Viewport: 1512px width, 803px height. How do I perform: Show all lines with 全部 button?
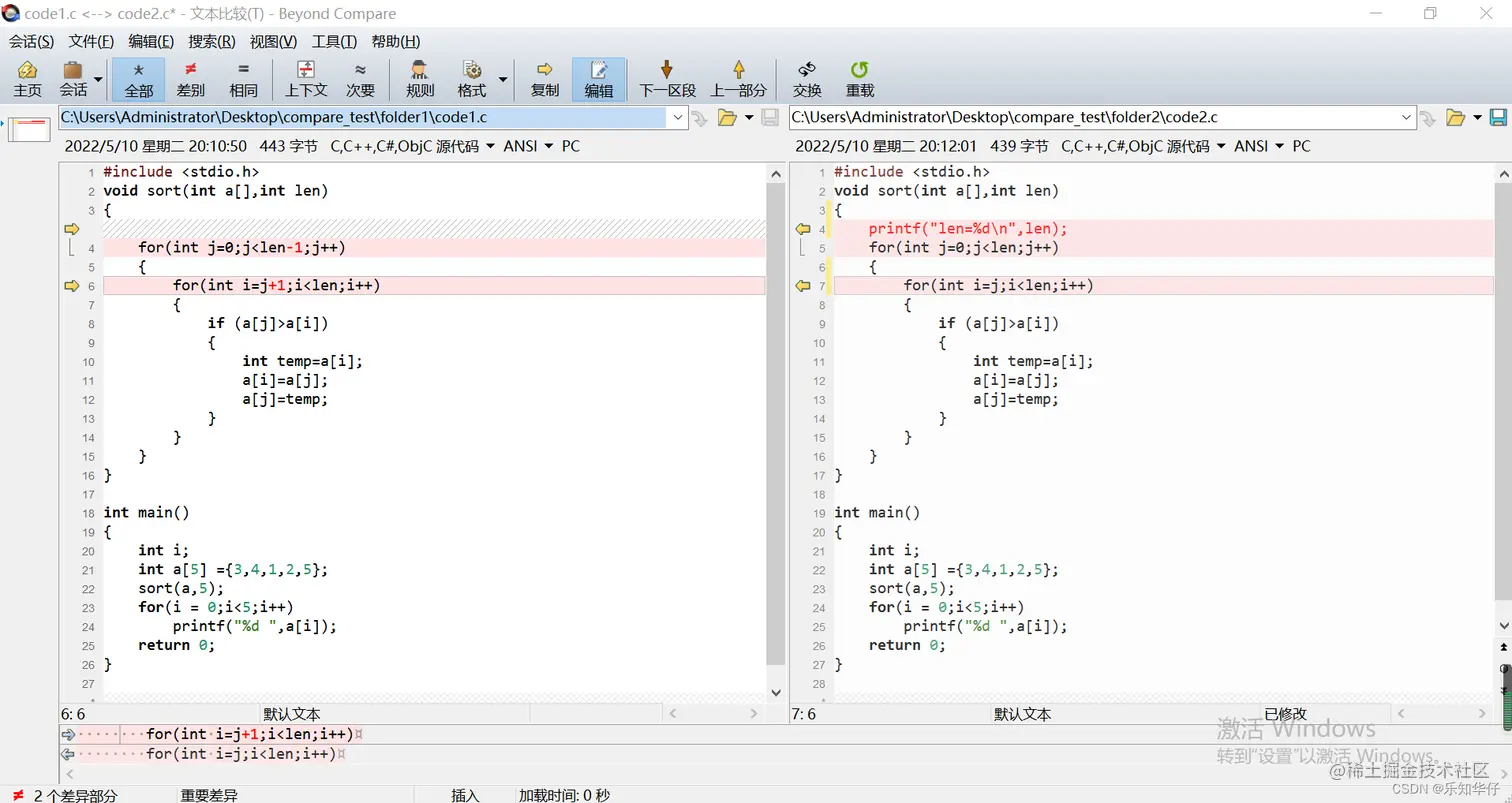tap(139, 79)
